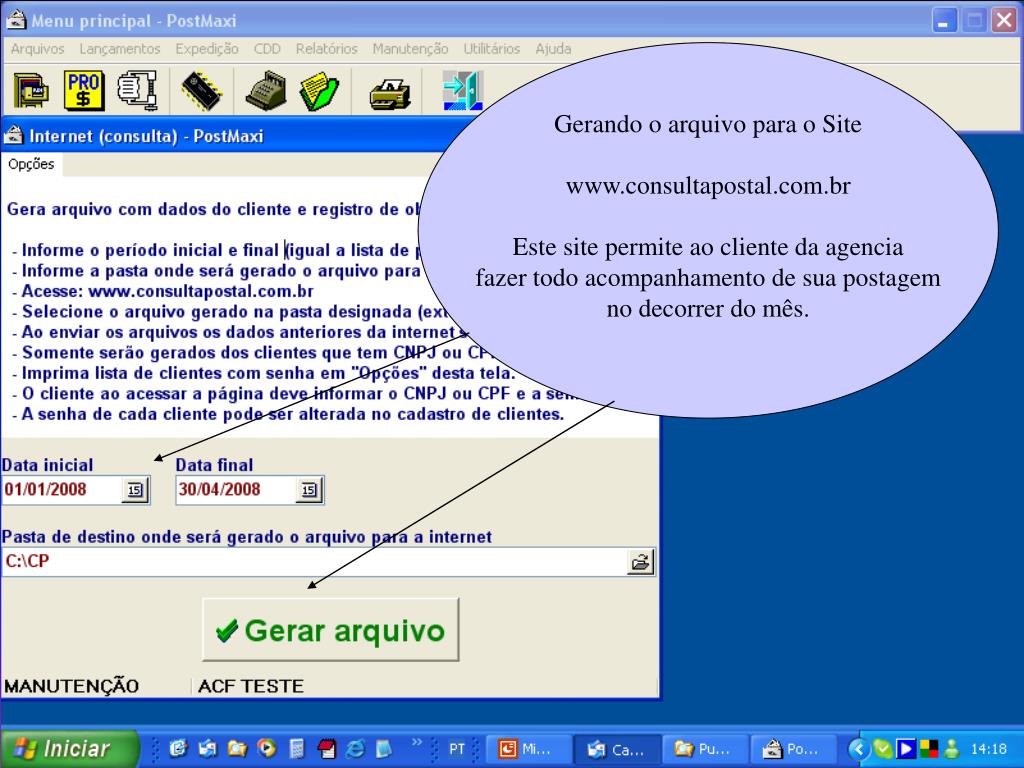
Task: Click the system clock showing 14:18
Action: (988, 749)
